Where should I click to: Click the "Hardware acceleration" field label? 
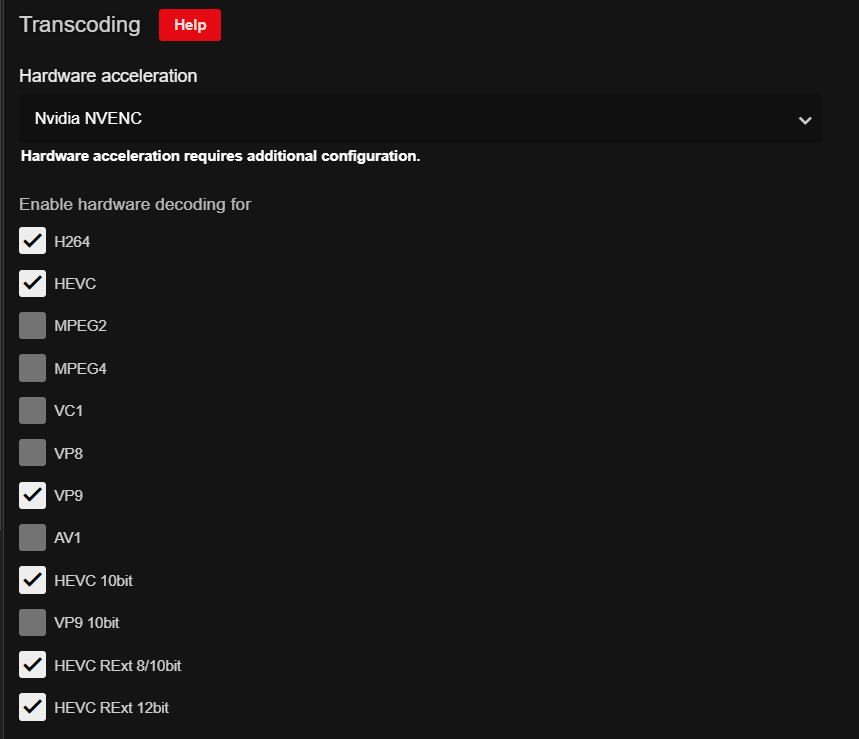tap(108, 76)
